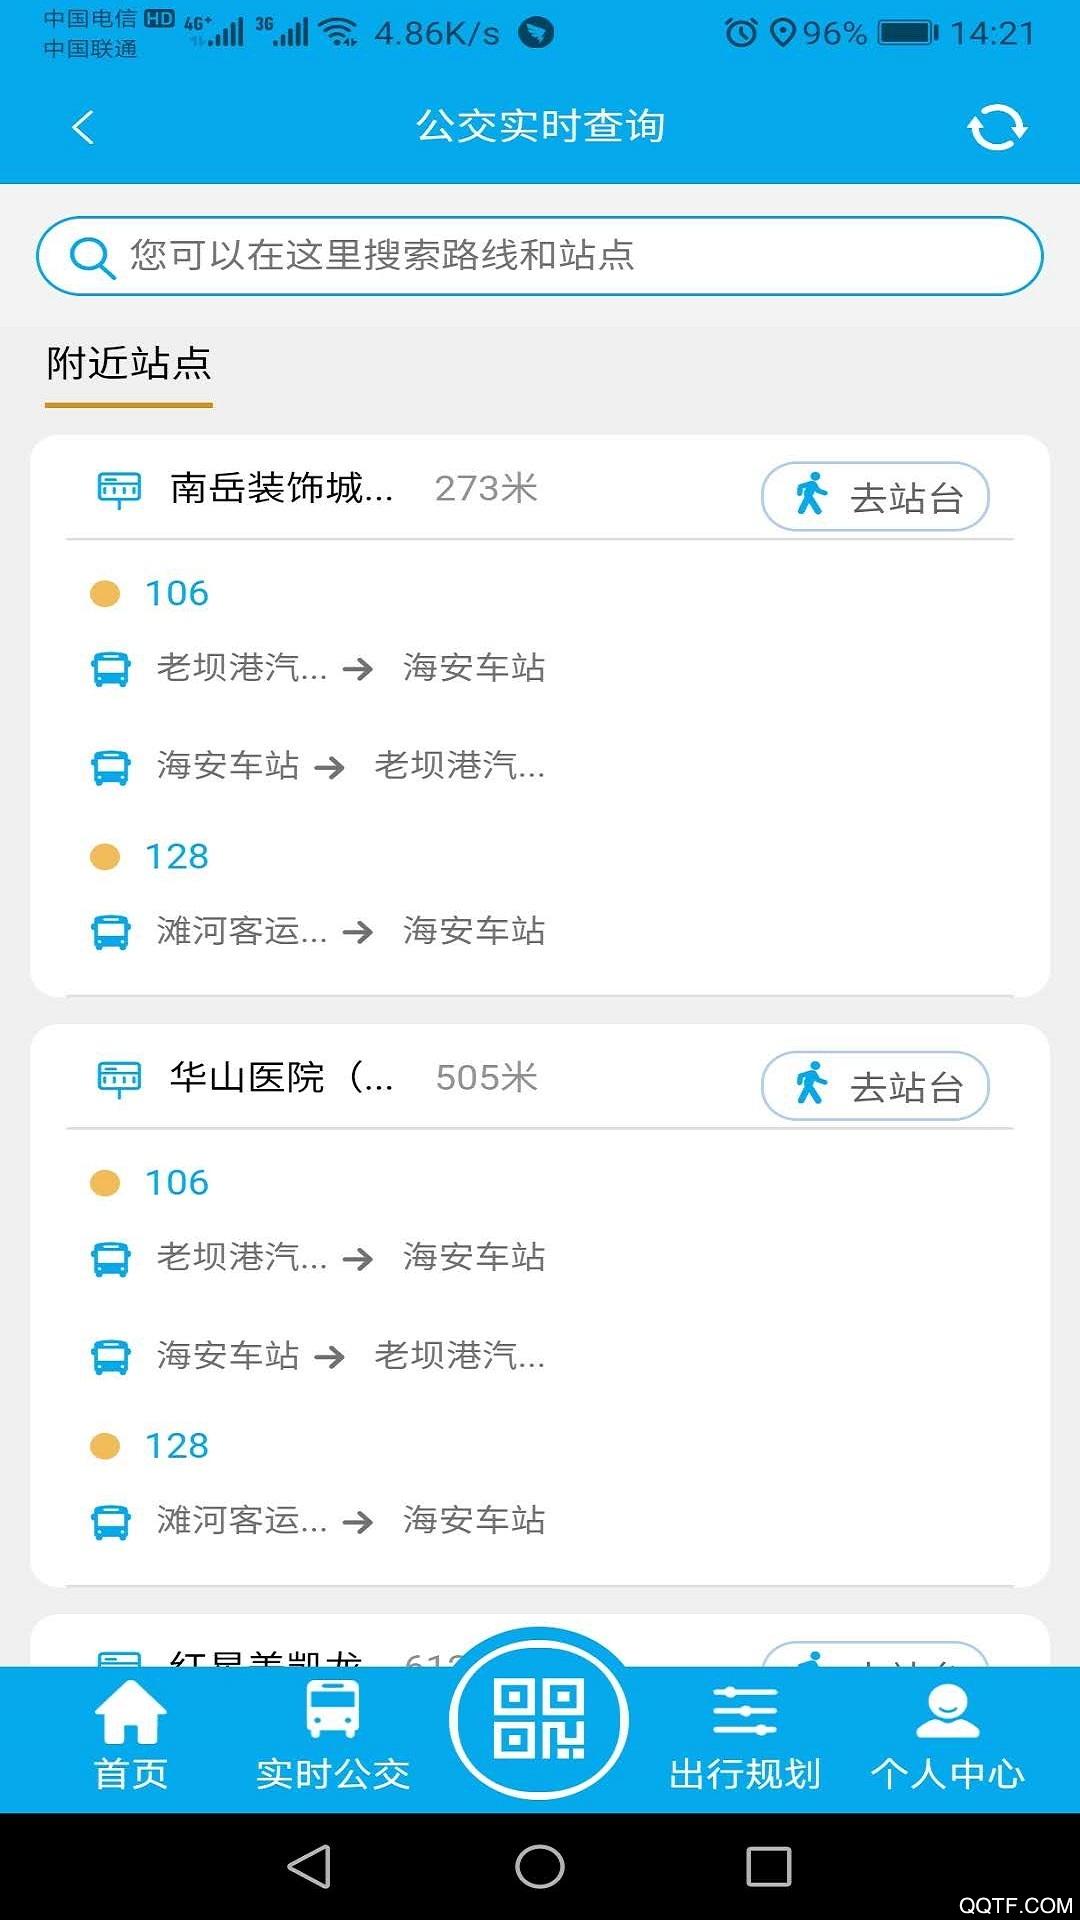Viewport: 1080px width, 1920px height.
Task: Select 海安车站 to 老坝港汽 under 华山医院
Action: coord(350,1356)
